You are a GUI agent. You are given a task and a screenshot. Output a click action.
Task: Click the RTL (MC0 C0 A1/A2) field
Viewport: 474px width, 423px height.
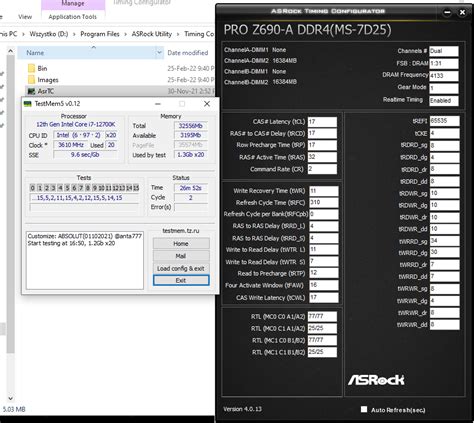tap(322, 316)
